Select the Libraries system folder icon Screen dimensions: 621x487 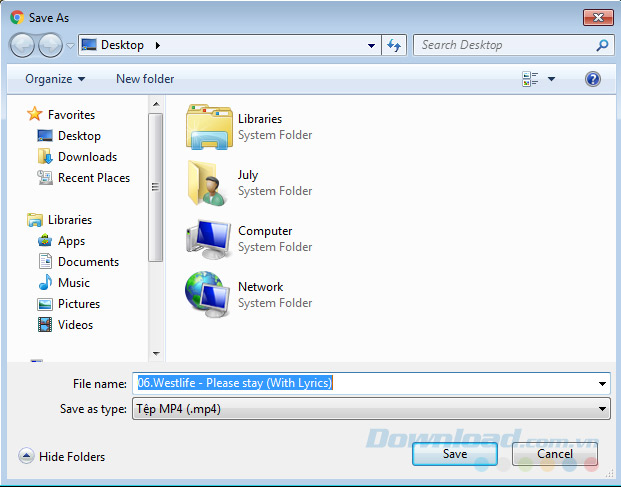click(x=209, y=127)
